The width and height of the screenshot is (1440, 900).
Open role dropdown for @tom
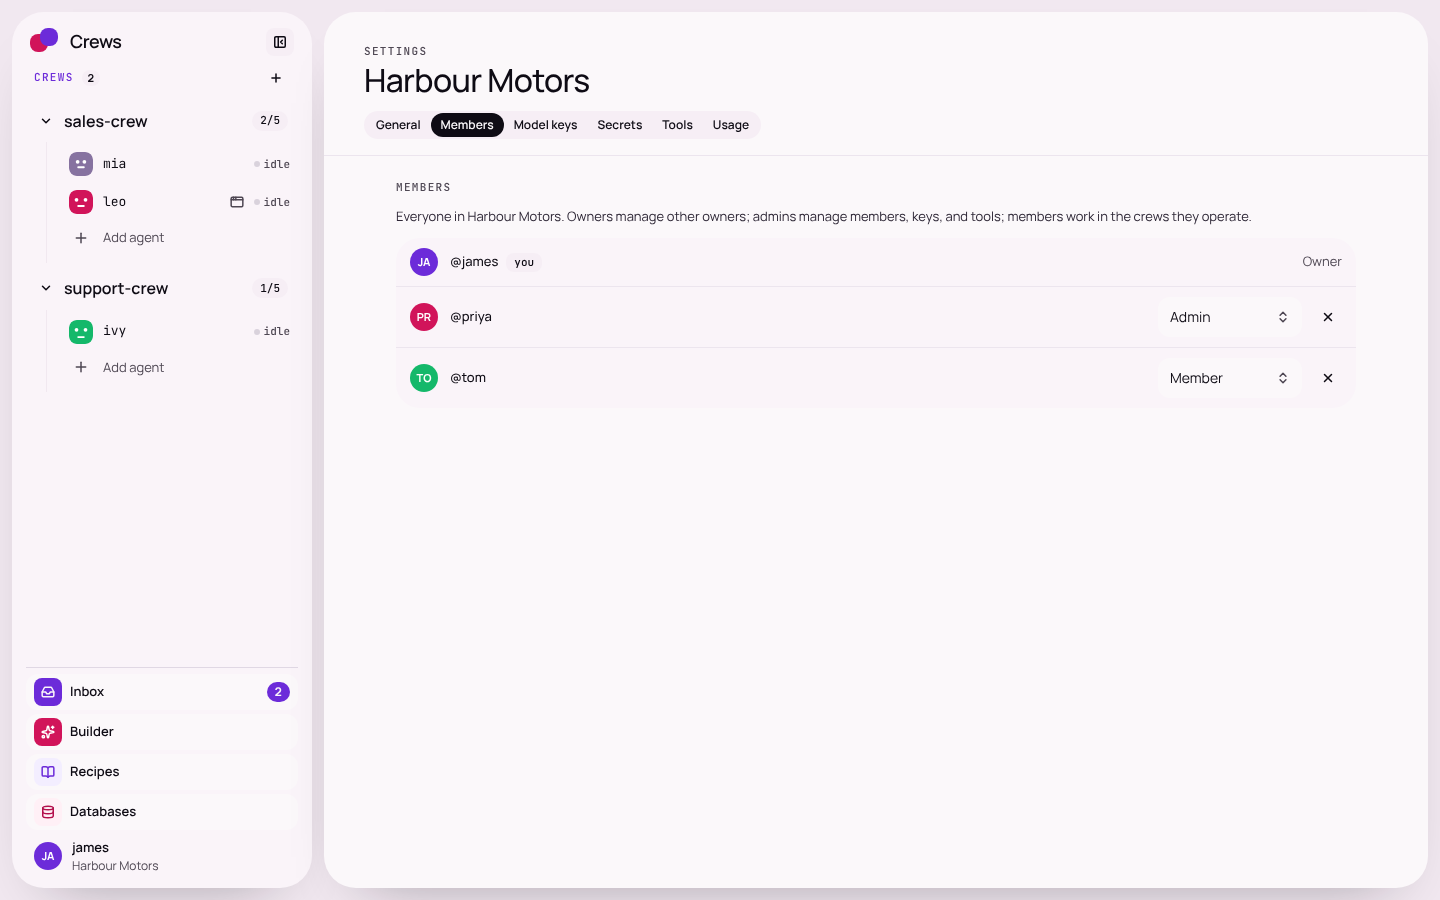[x=1229, y=378]
